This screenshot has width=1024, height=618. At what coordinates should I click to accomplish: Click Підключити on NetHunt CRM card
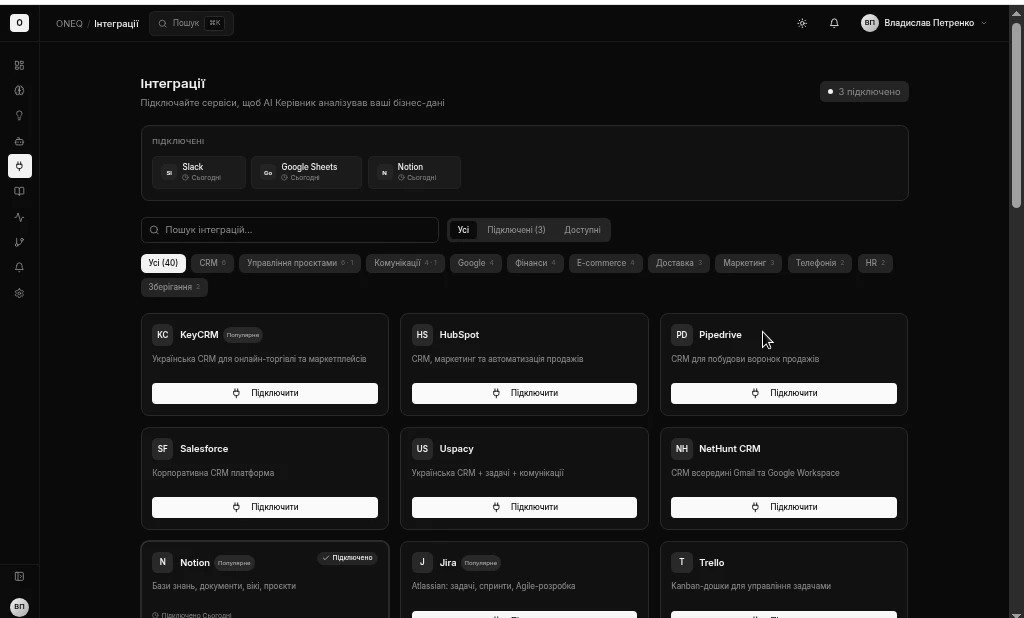click(784, 507)
